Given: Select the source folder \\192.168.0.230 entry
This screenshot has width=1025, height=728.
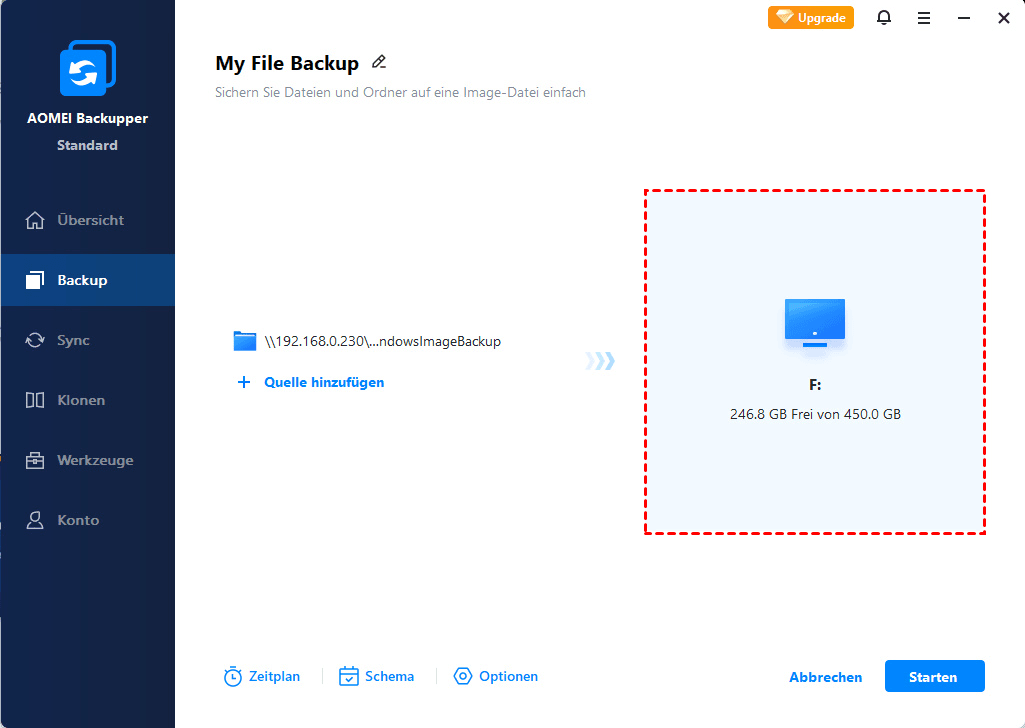Looking at the screenshot, I should coord(367,341).
